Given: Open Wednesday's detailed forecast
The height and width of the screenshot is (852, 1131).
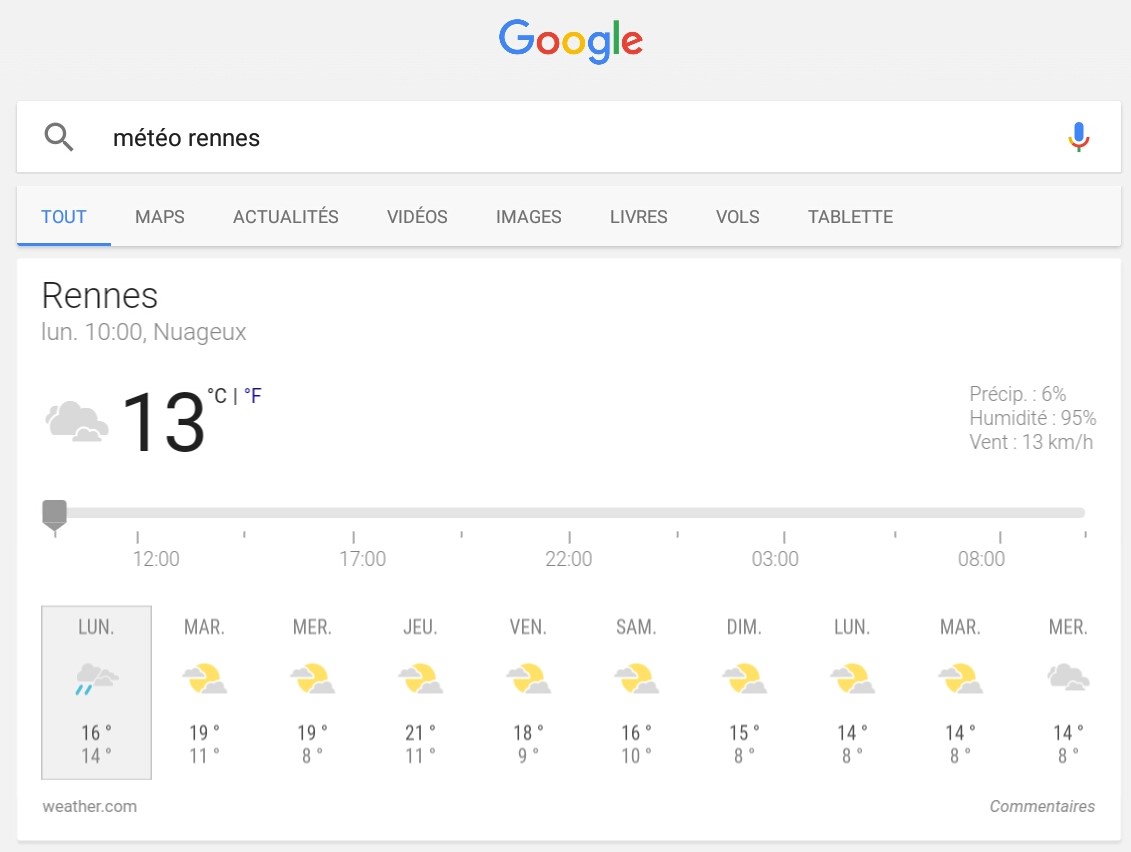Looking at the screenshot, I should pyautogui.click(x=312, y=690).
